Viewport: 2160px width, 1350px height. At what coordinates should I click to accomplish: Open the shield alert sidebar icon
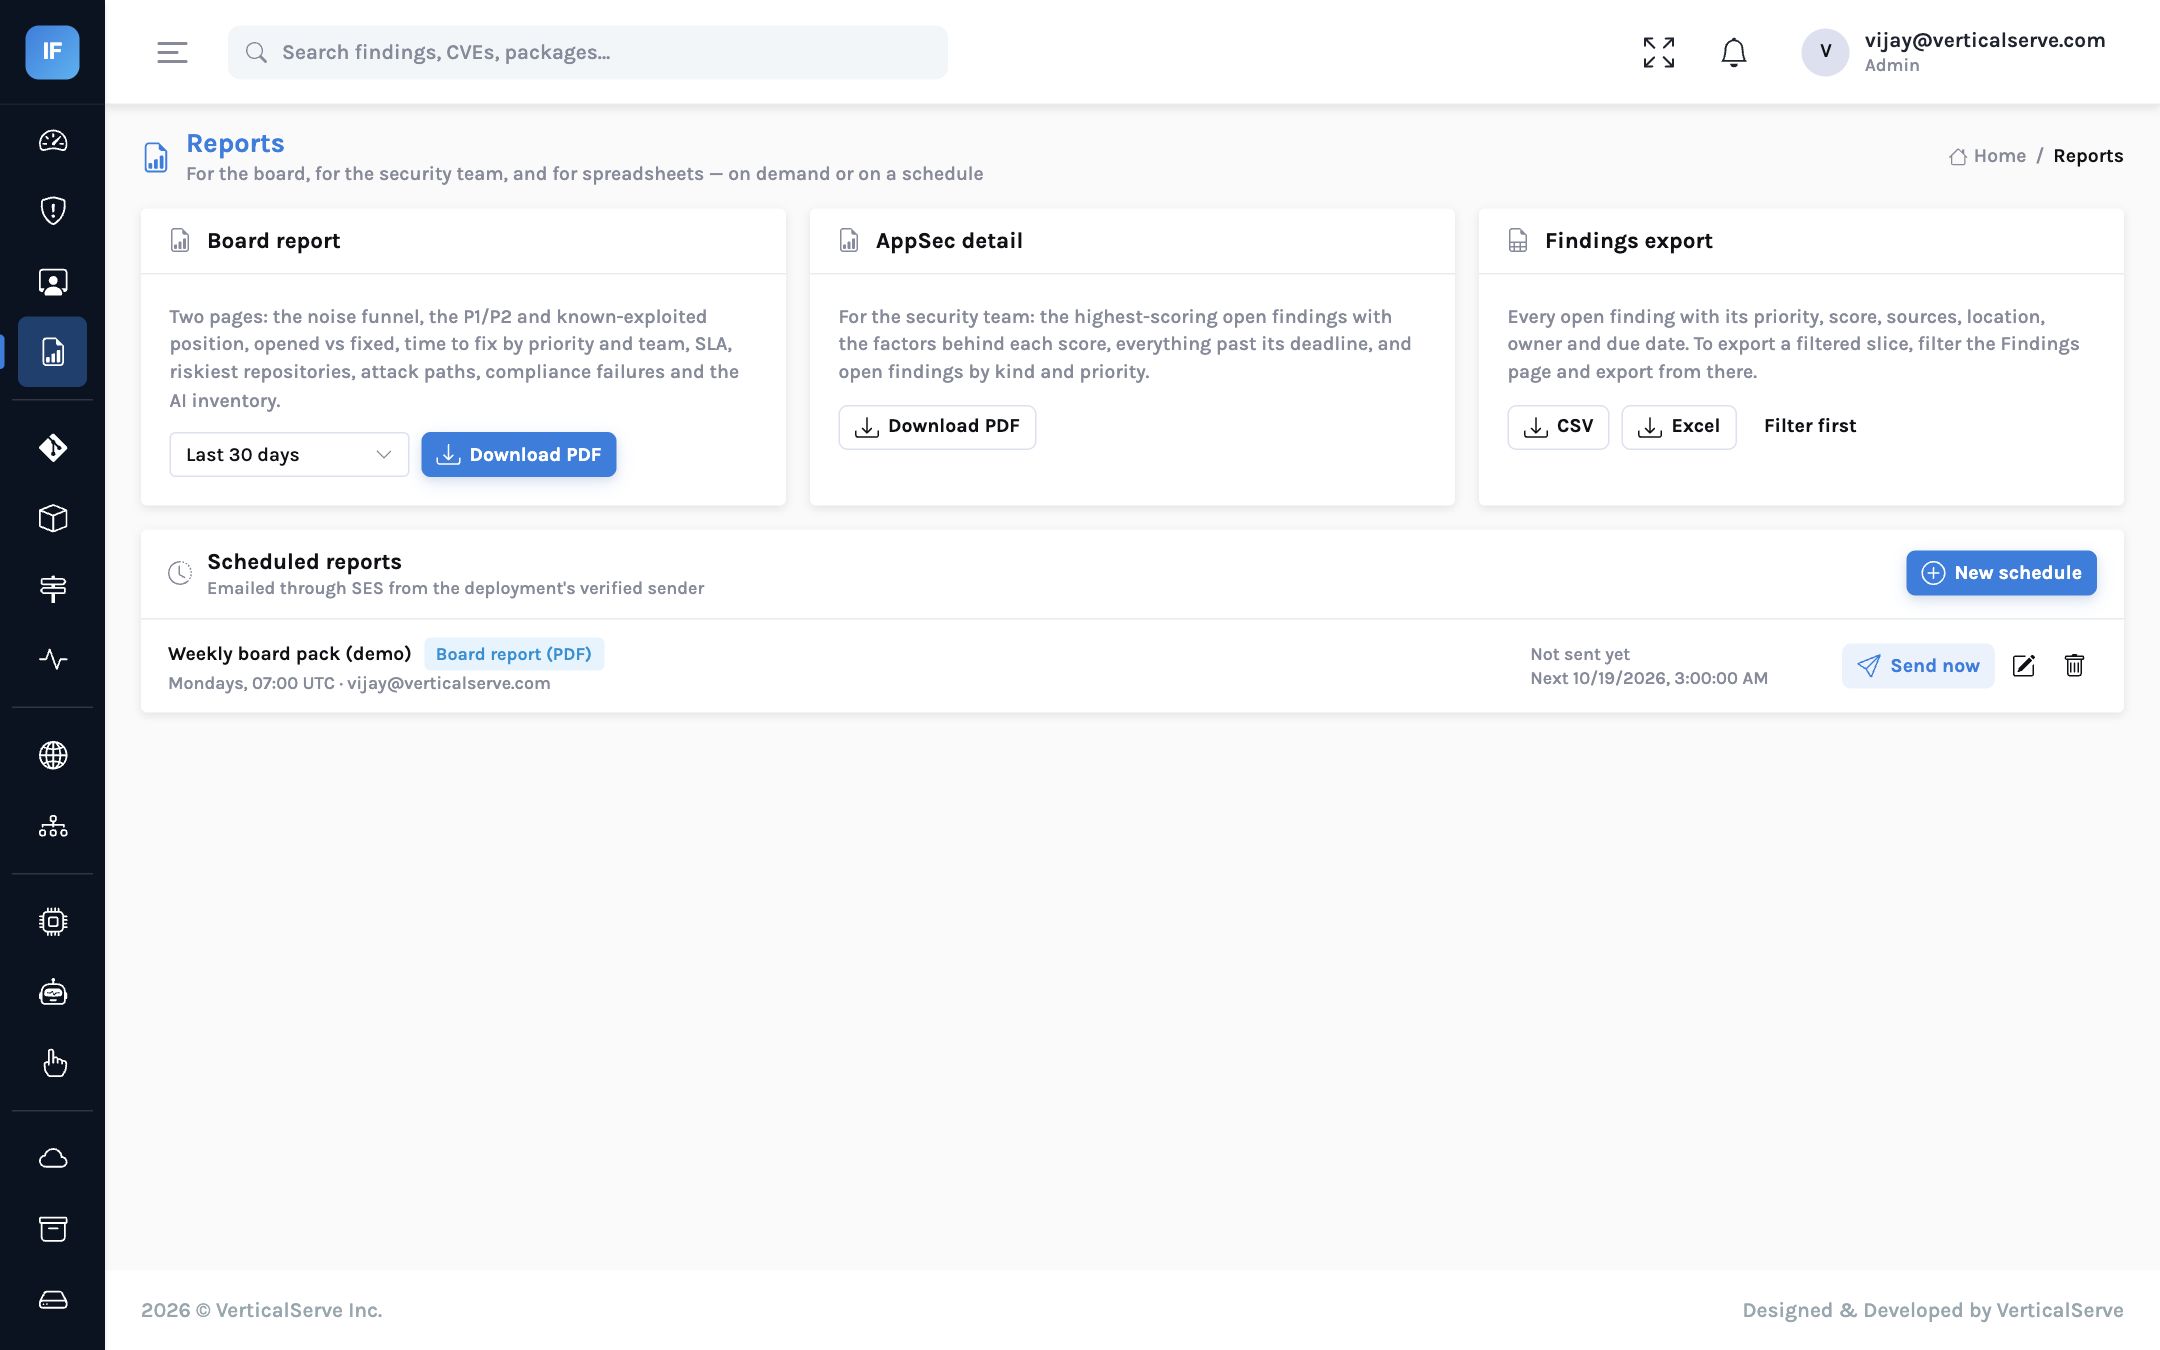tap(53, 211)
